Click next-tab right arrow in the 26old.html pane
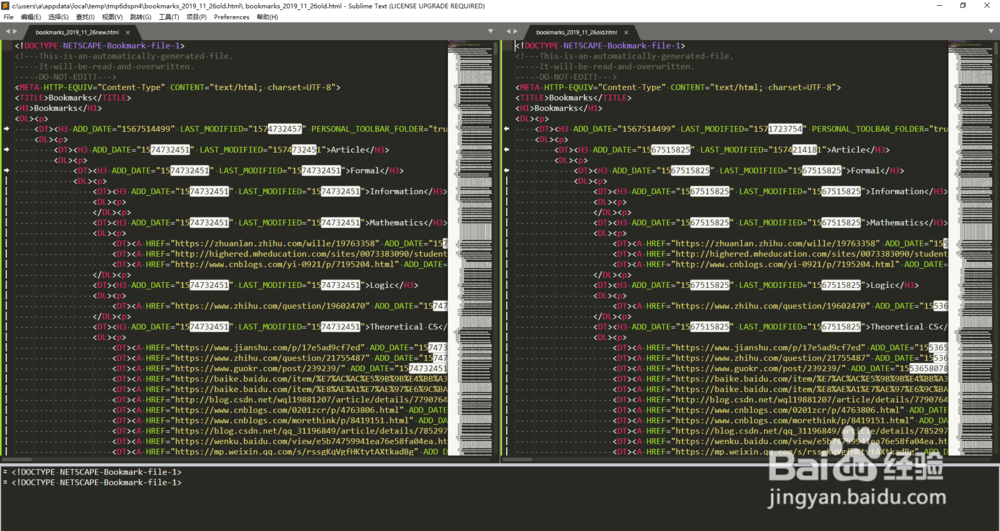The image size is (1000, 531). 515,31
